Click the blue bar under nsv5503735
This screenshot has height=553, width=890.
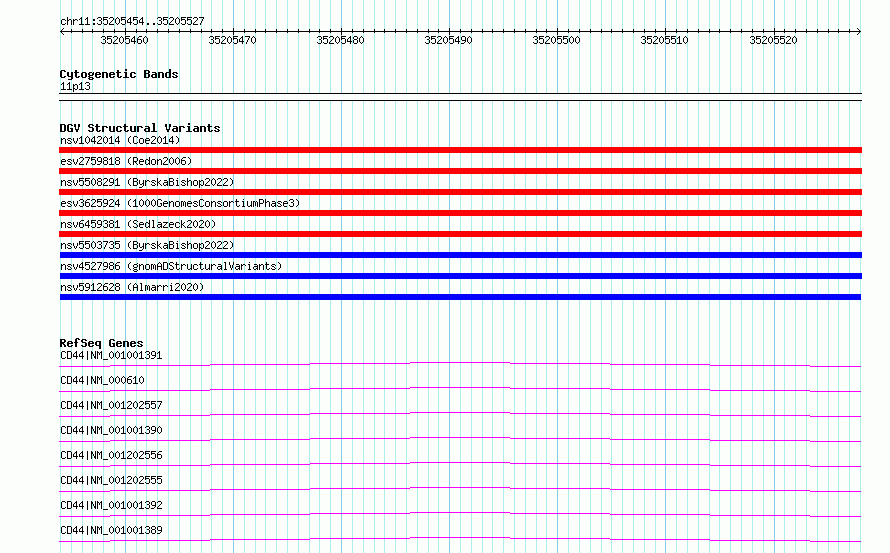(x=460, y=255)
